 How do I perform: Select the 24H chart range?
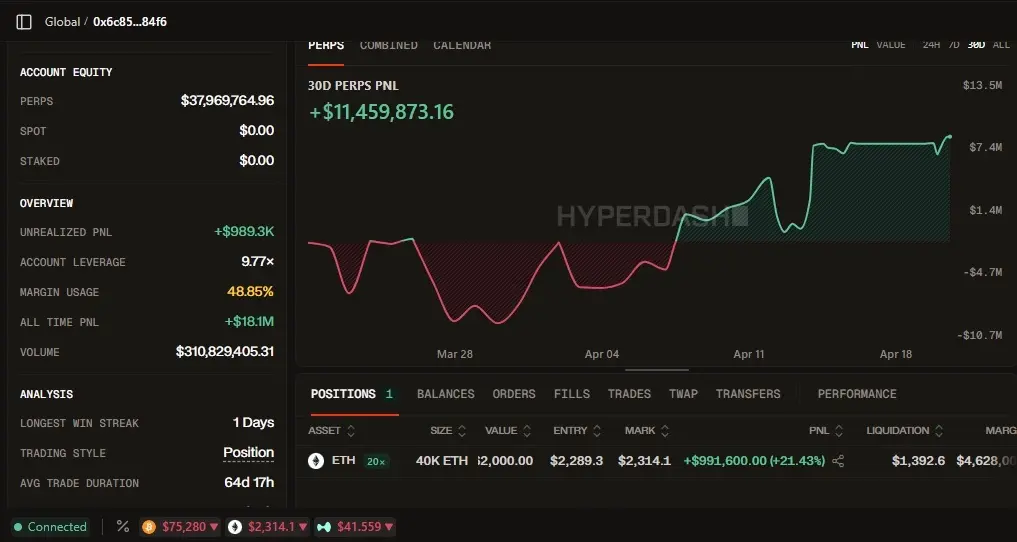[931, 45]
